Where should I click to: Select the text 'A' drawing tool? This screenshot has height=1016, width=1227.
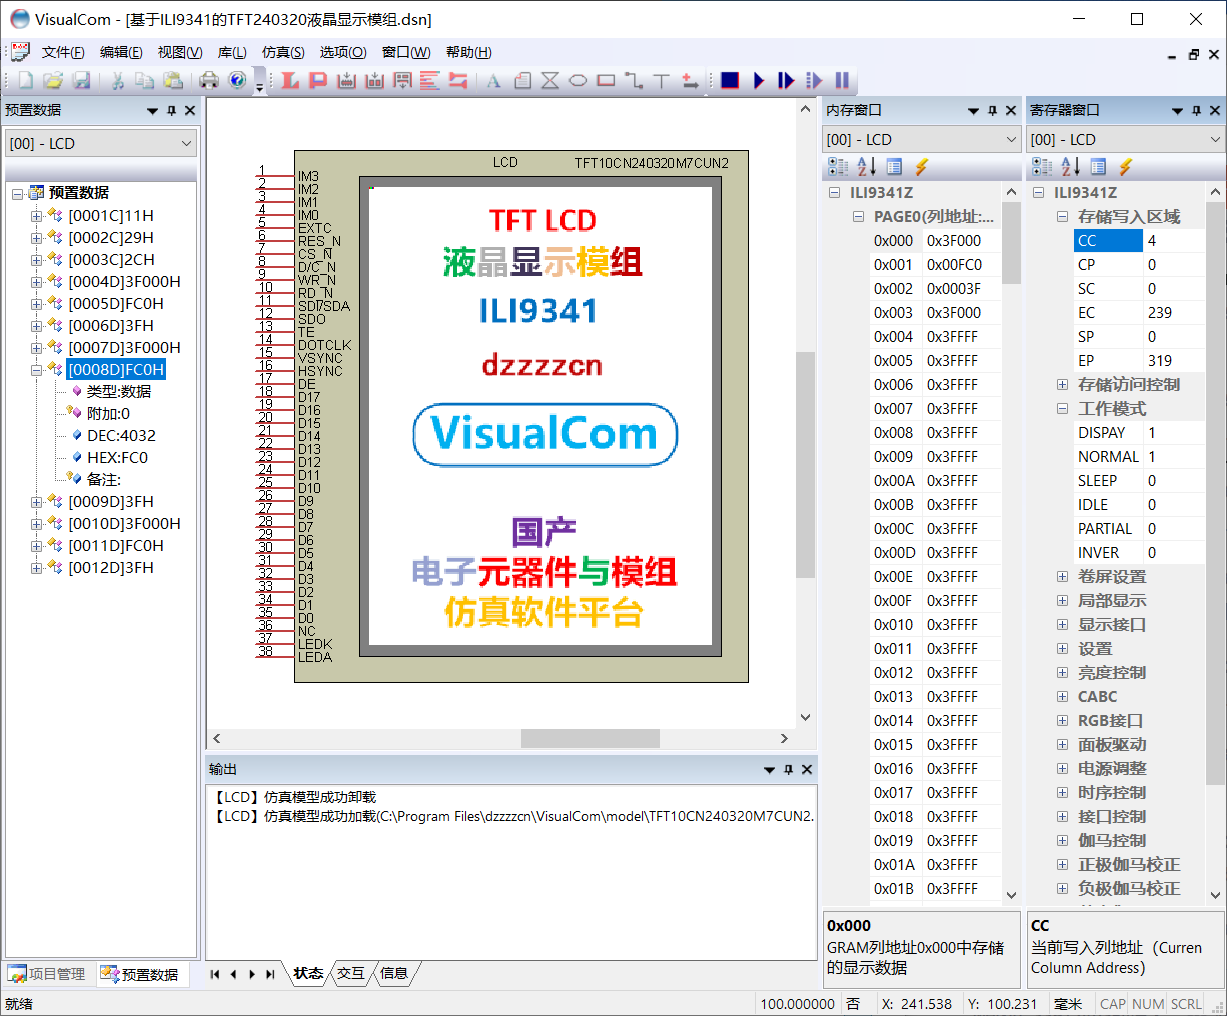pyautogui.click(x=493, y=81)
